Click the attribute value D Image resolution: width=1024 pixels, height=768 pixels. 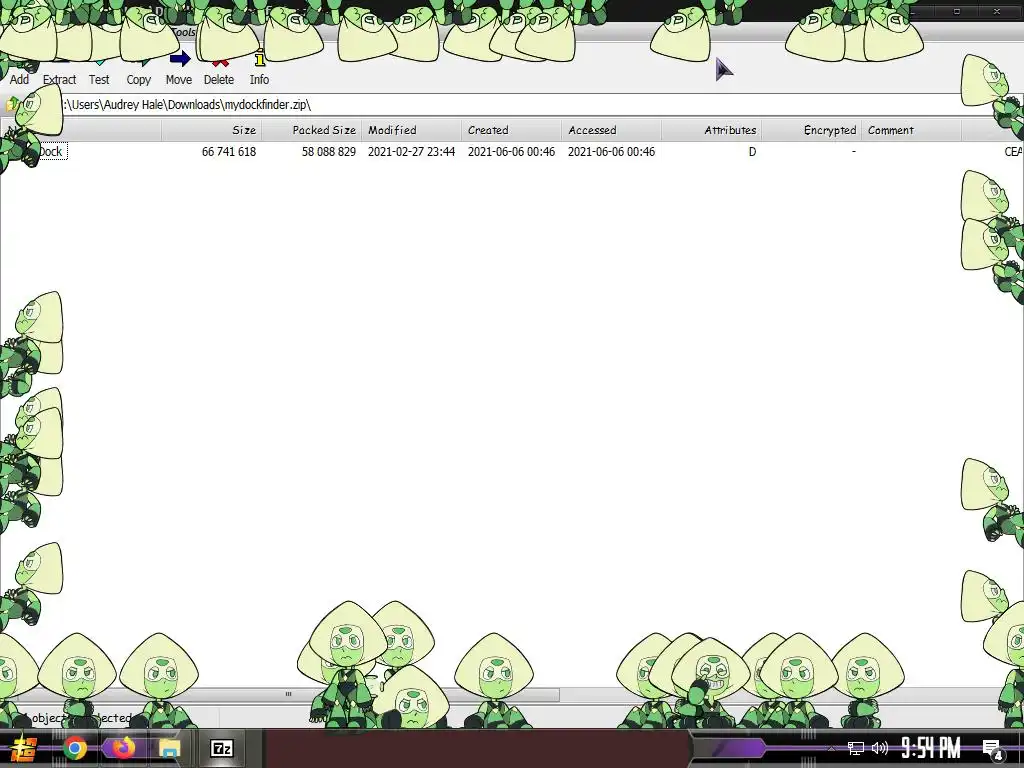coord(752,152)
